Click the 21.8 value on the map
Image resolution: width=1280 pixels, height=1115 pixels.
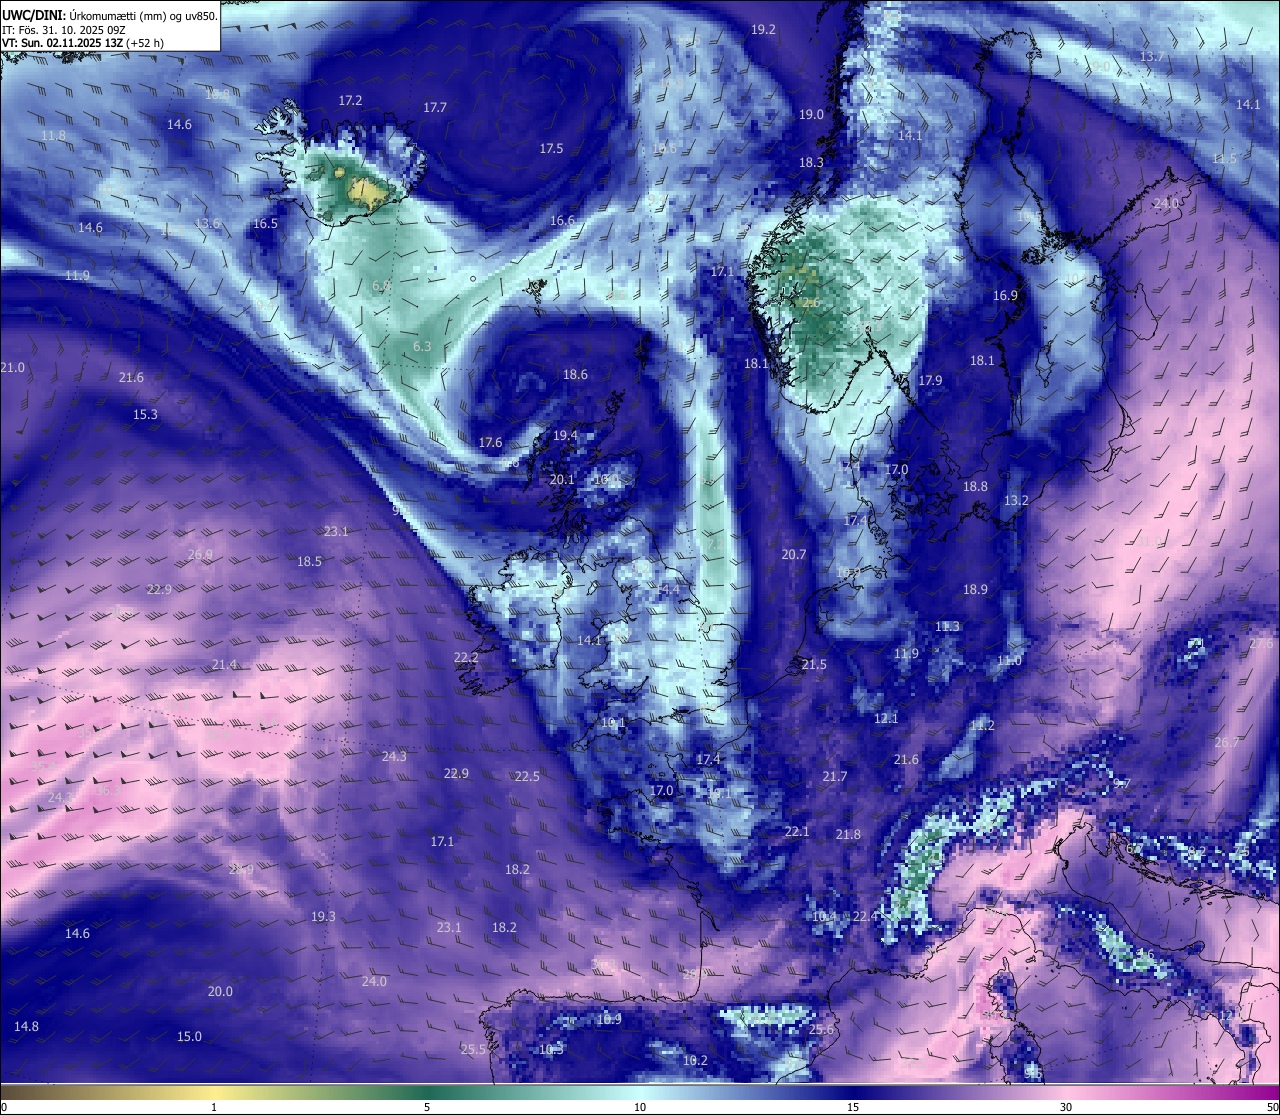coord(847,835)
